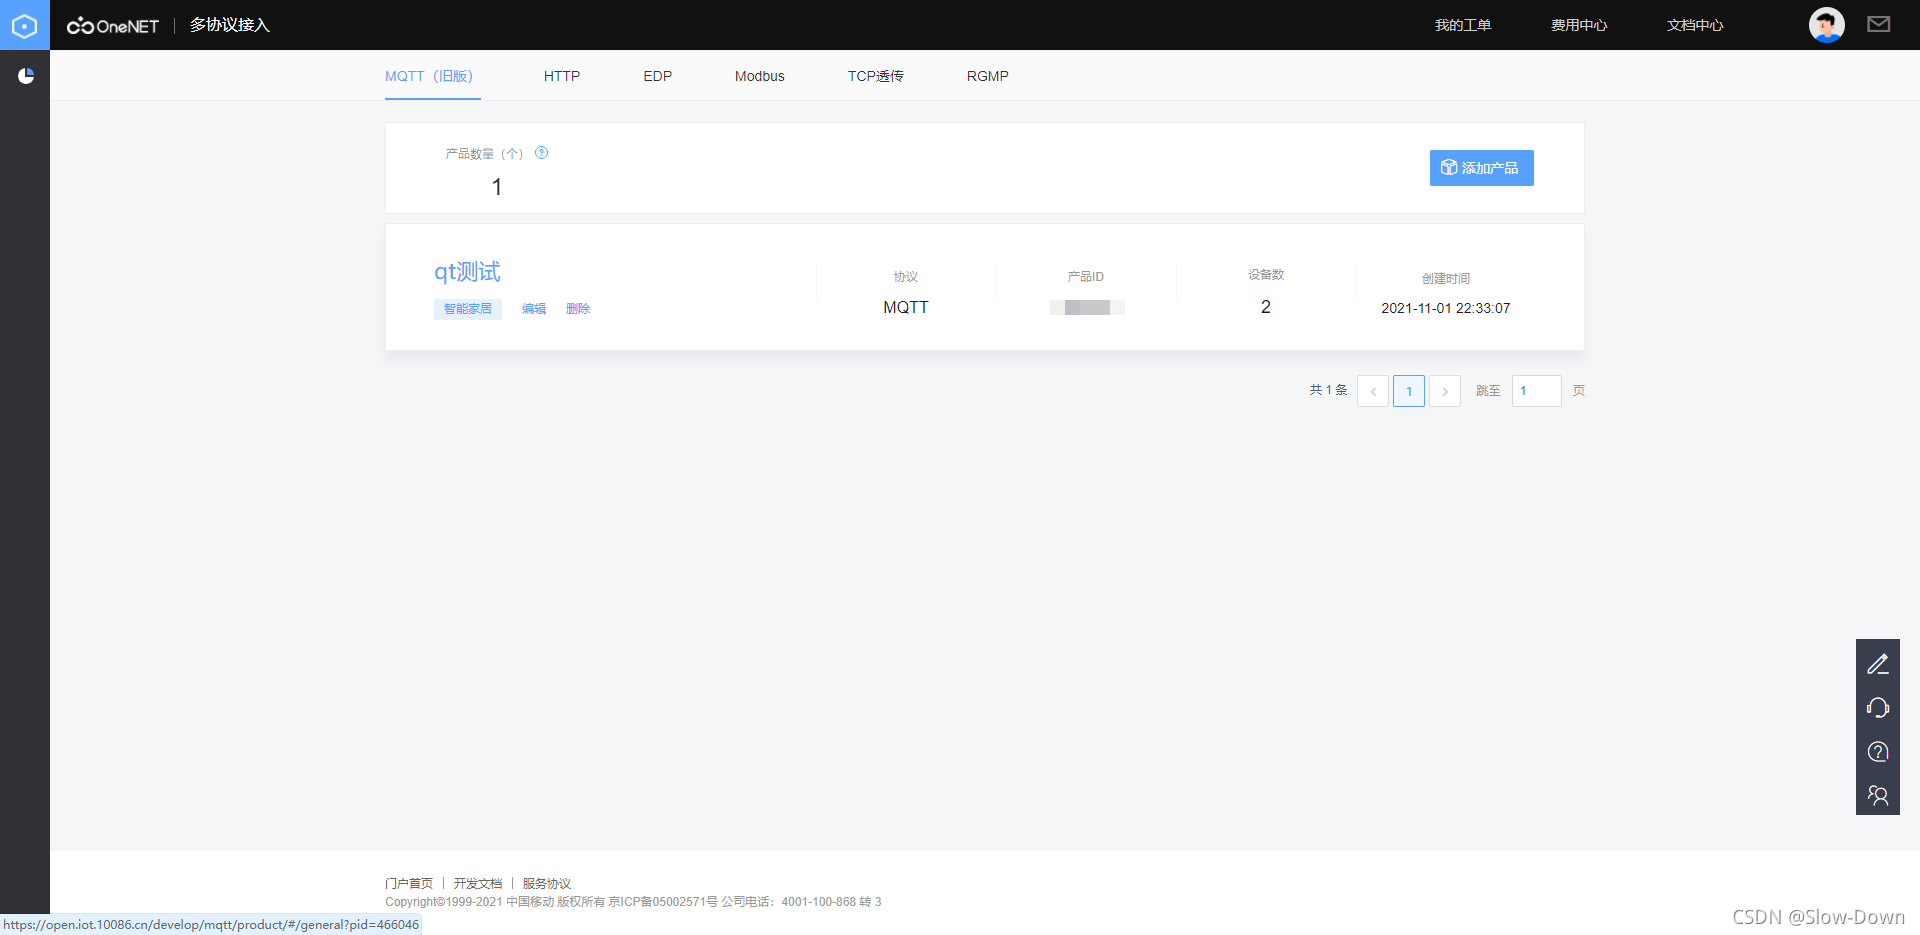The width and height of the screenshot is (1920, 935).
Task: Go to next page with right arrow
Action: (1444, 391)
